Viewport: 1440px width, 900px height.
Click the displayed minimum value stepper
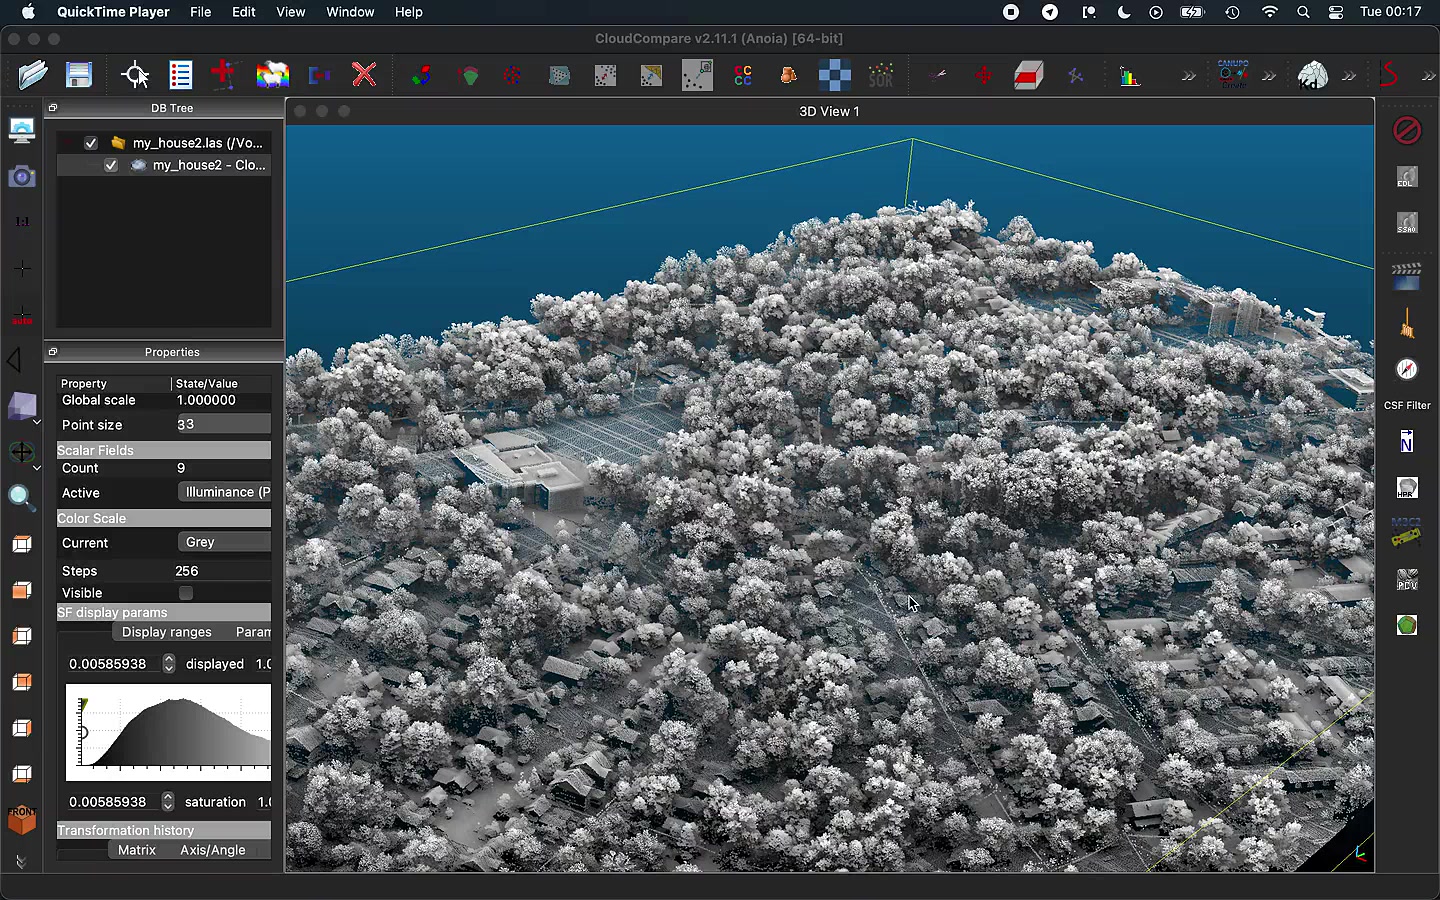tap(168, 664)
